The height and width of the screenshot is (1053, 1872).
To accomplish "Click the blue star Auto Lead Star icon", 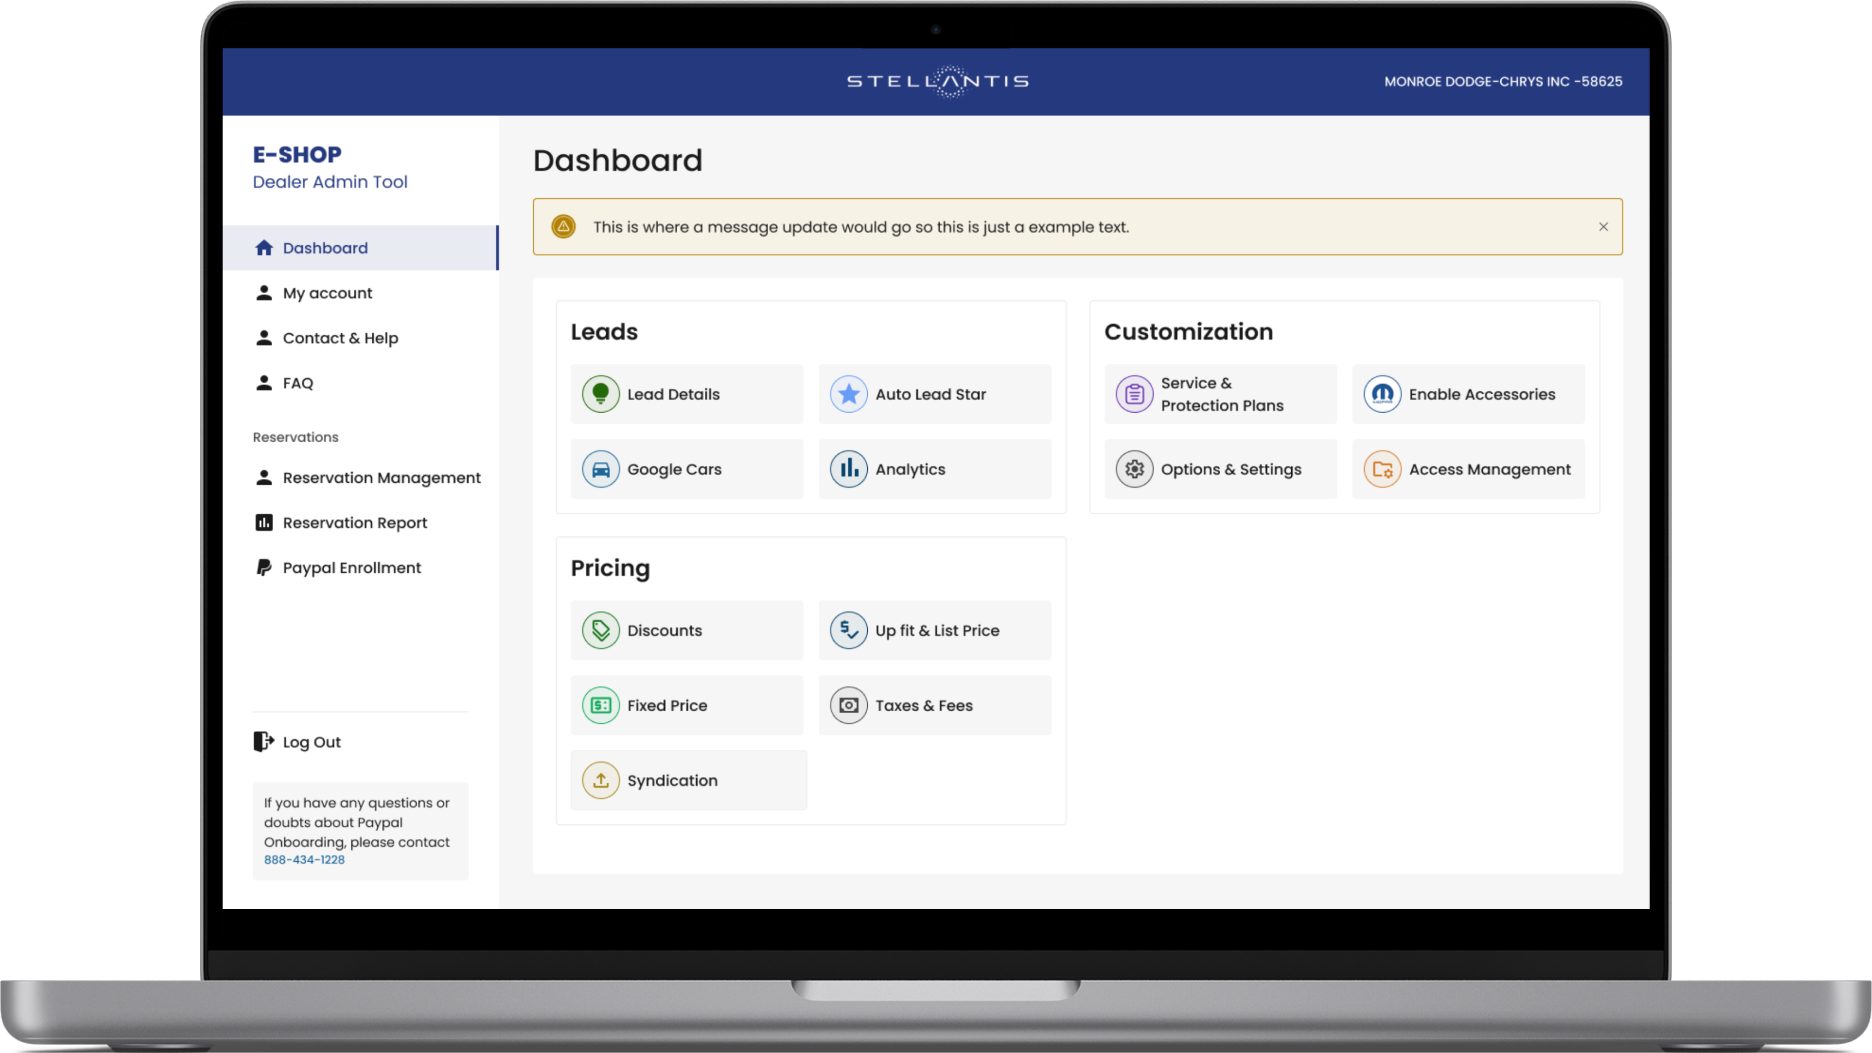I will click(848, 394).
